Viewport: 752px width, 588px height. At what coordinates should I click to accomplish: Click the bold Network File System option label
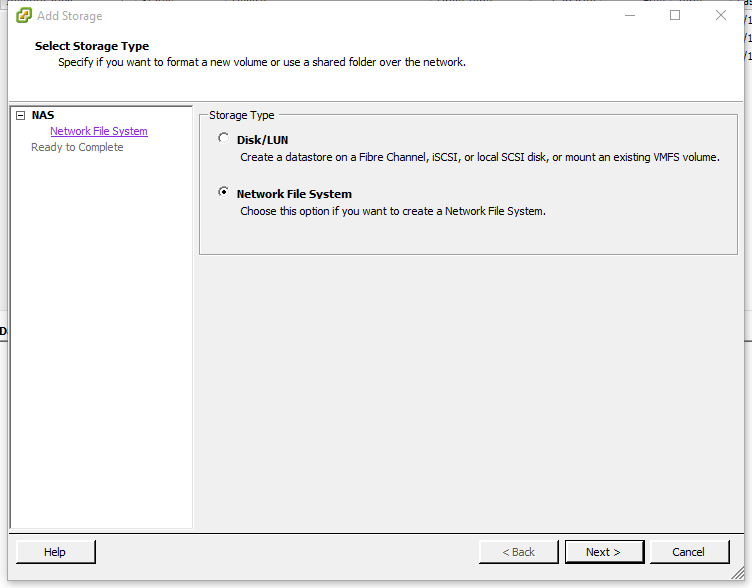(294, 194)
